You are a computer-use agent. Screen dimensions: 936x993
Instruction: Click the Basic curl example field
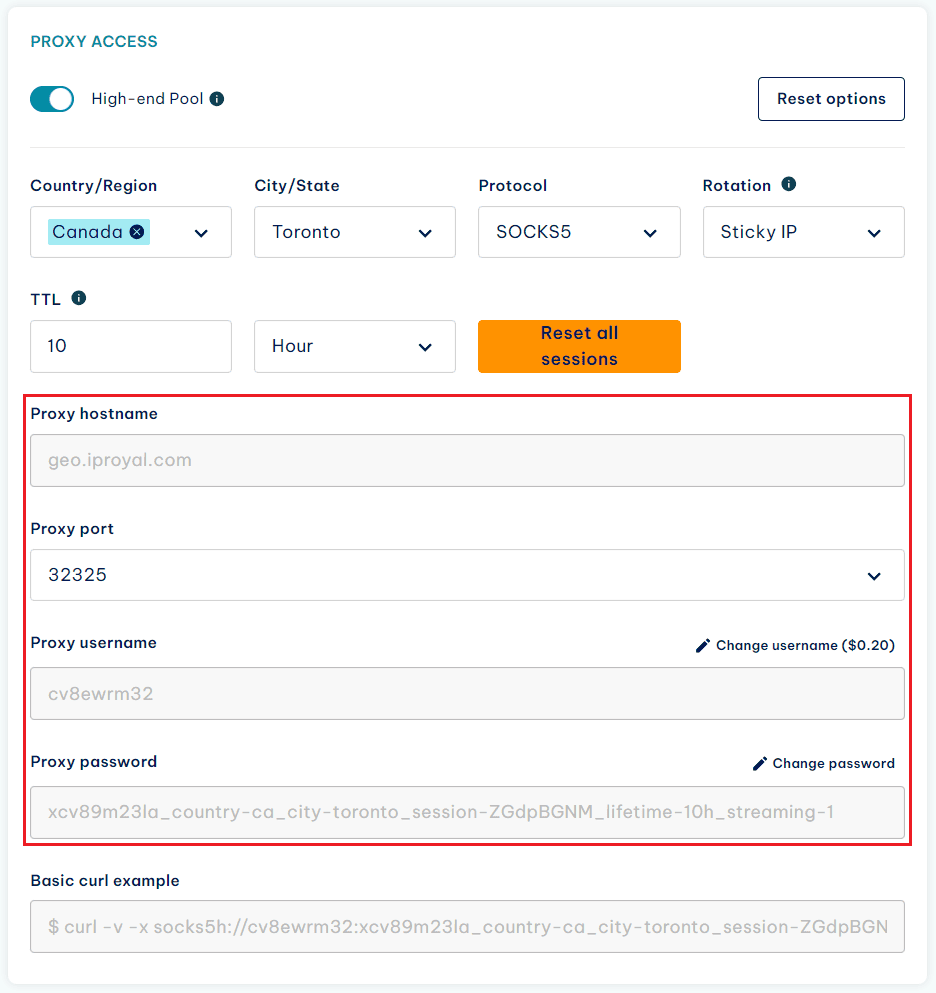pos(467,927)
